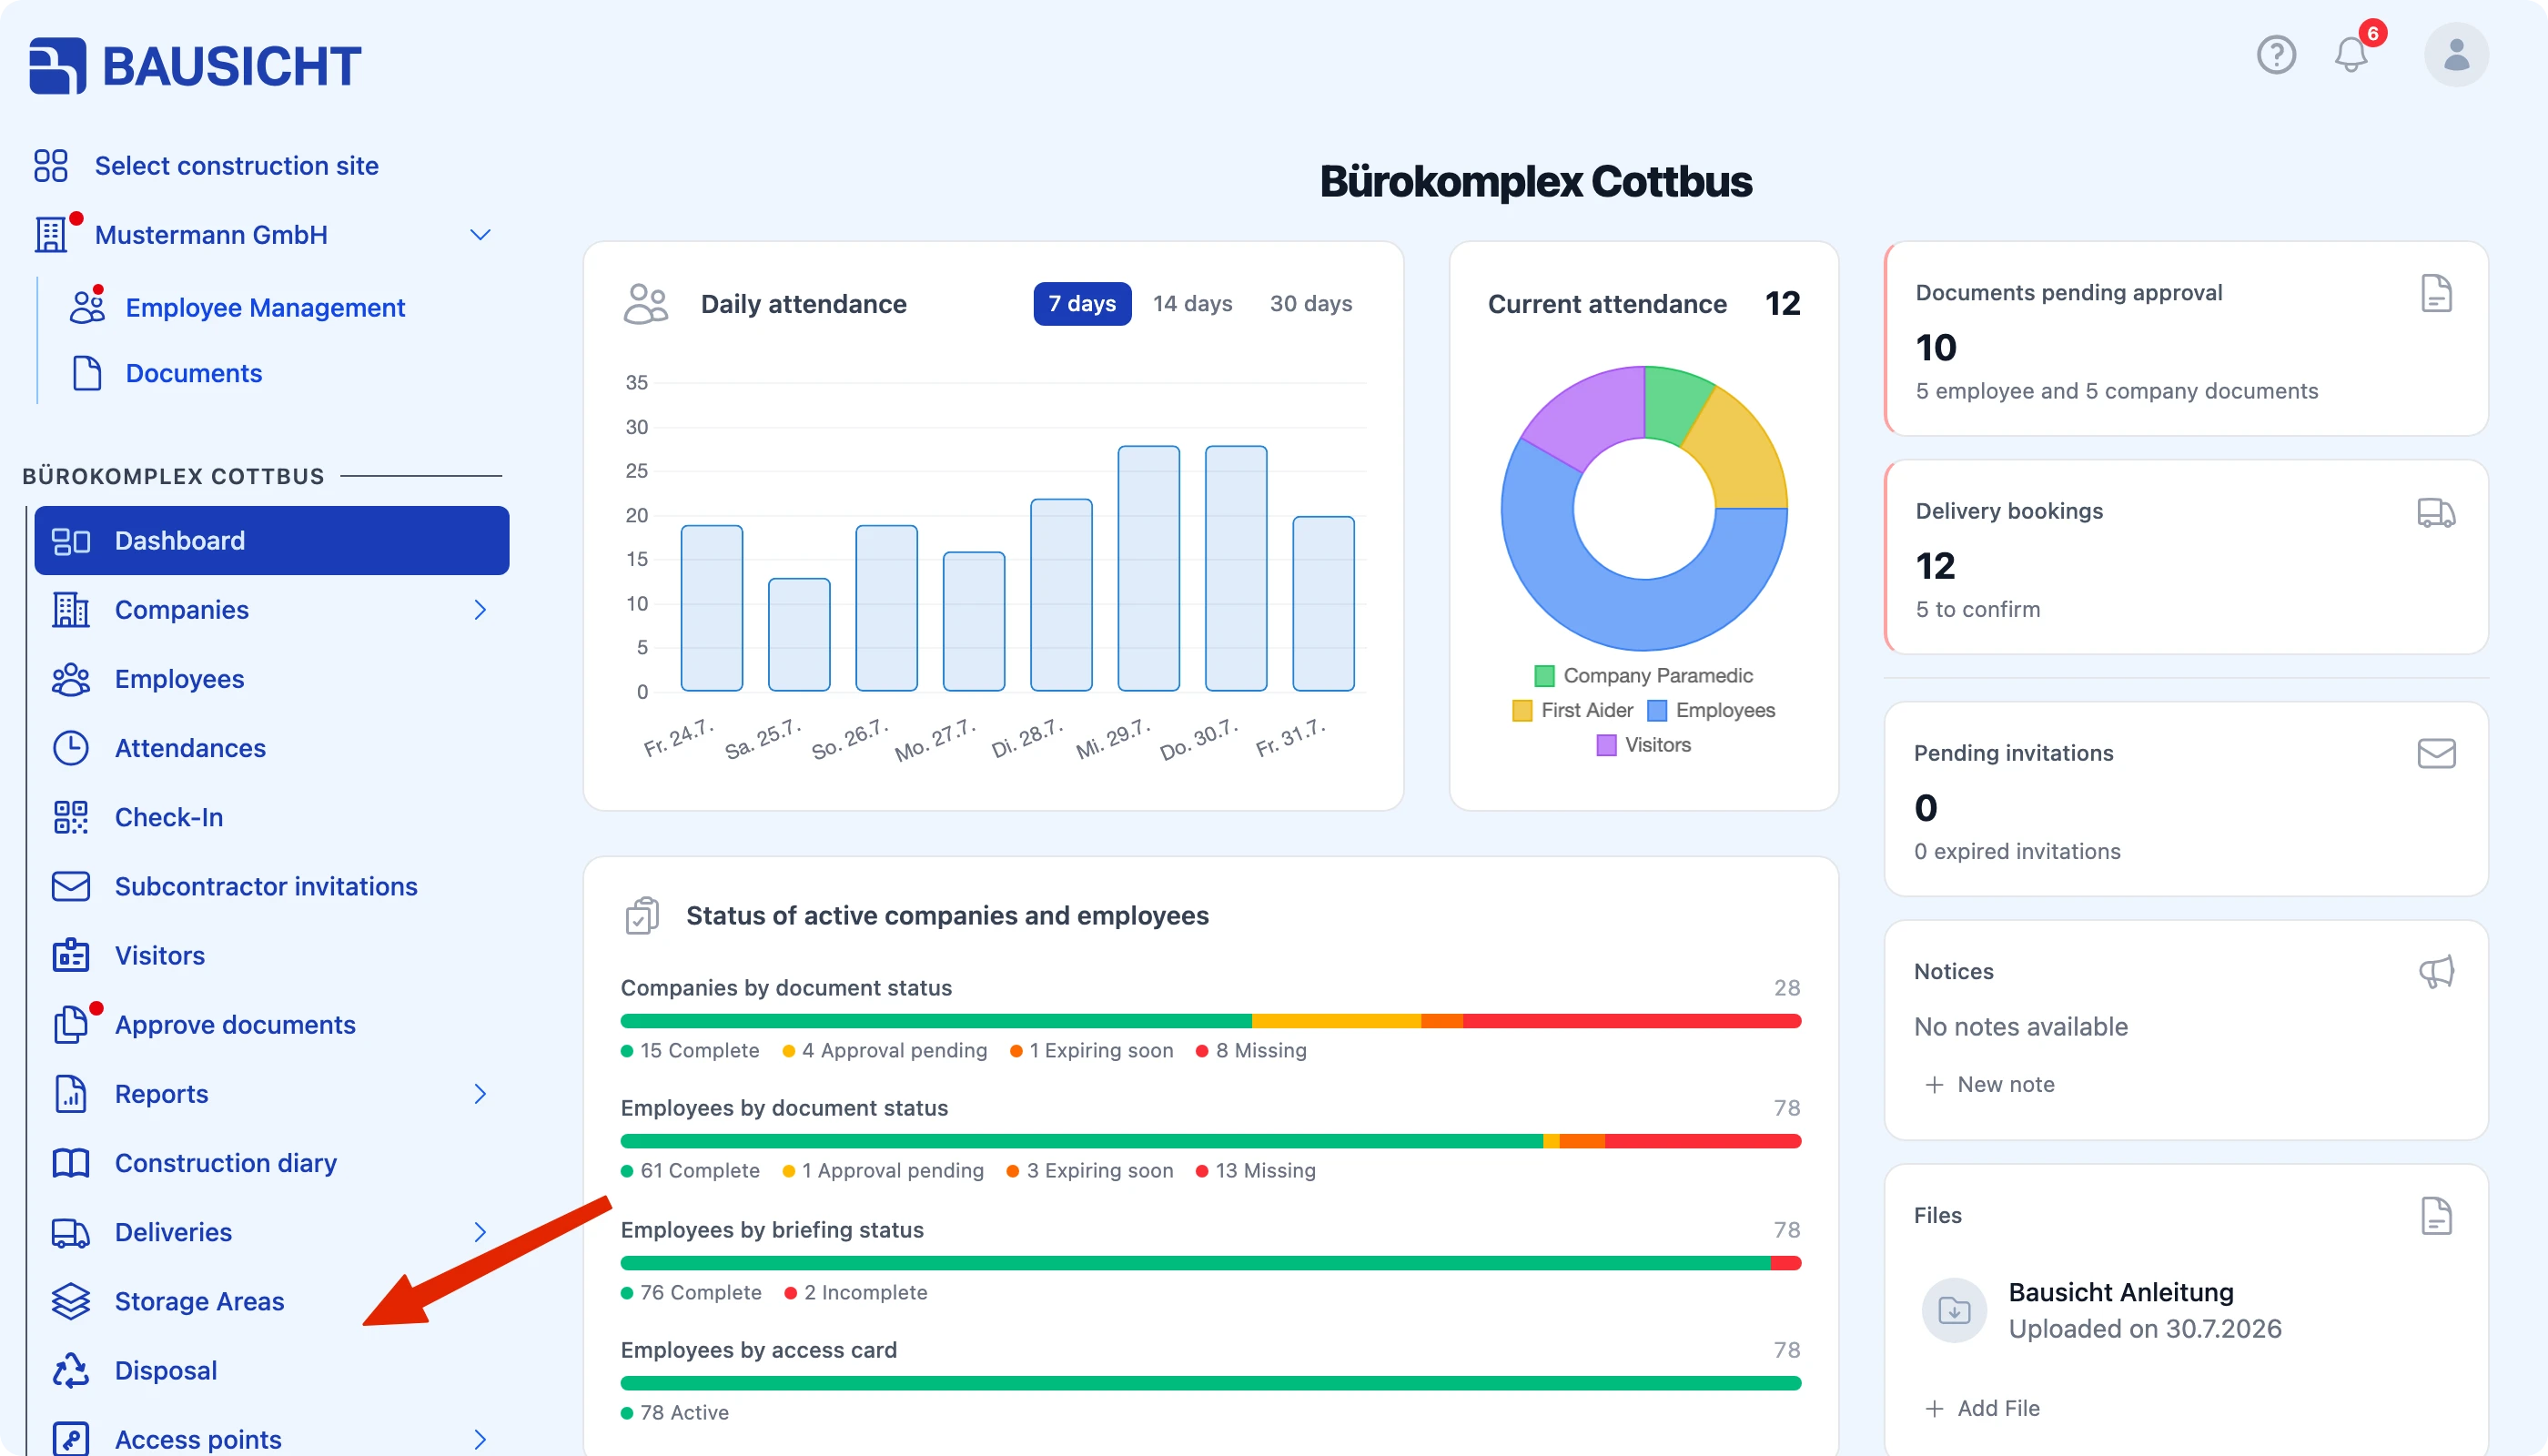Click the Delivery bookings truck icon
This screenshot has height=1456, width=2548.
point(2436,512)
